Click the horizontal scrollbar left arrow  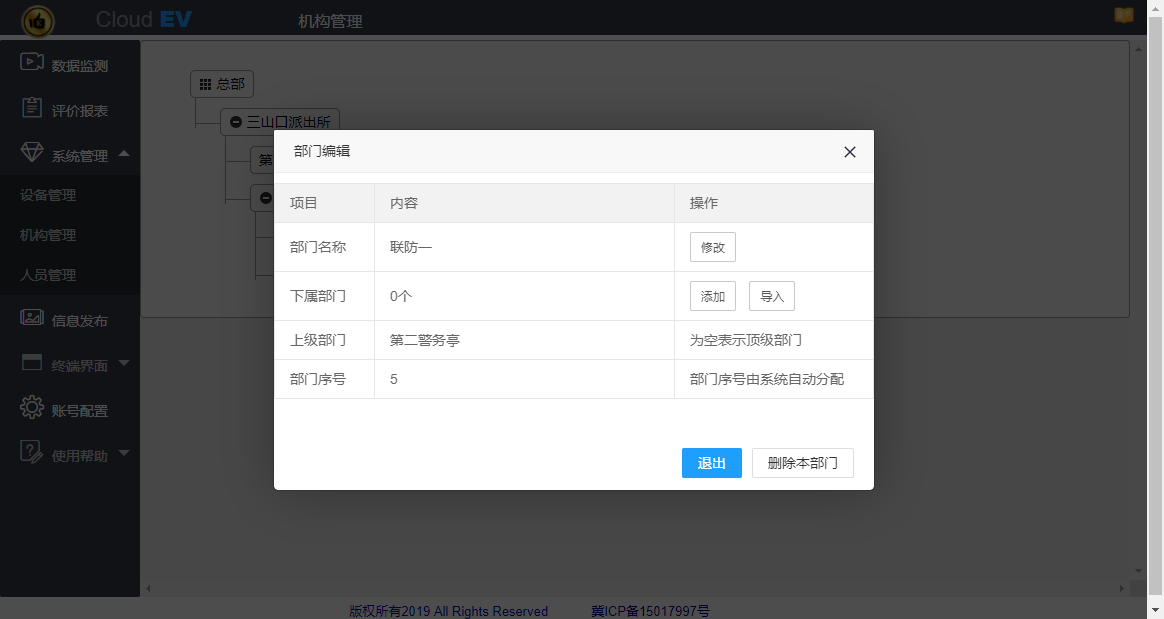tap(148, 589)
